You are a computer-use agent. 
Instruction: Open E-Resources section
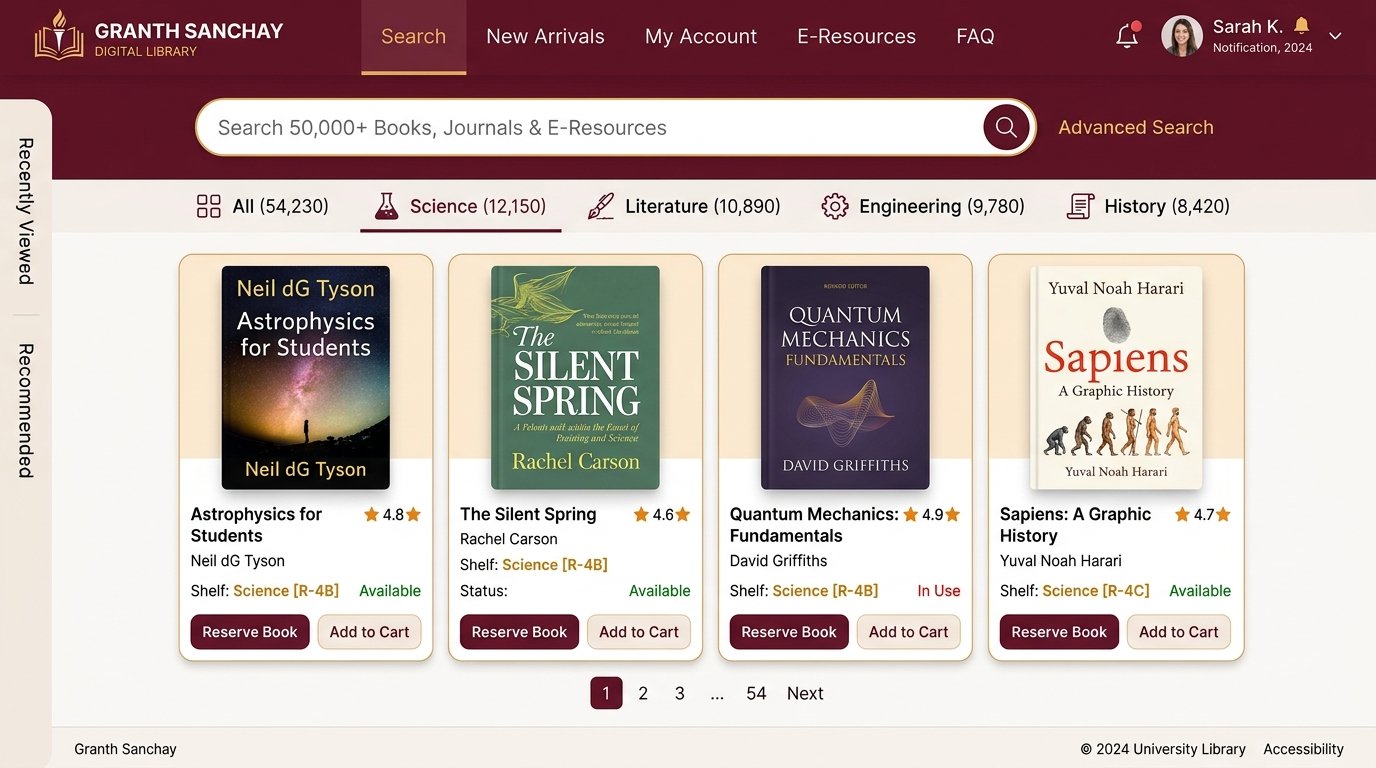click(856, 37)
